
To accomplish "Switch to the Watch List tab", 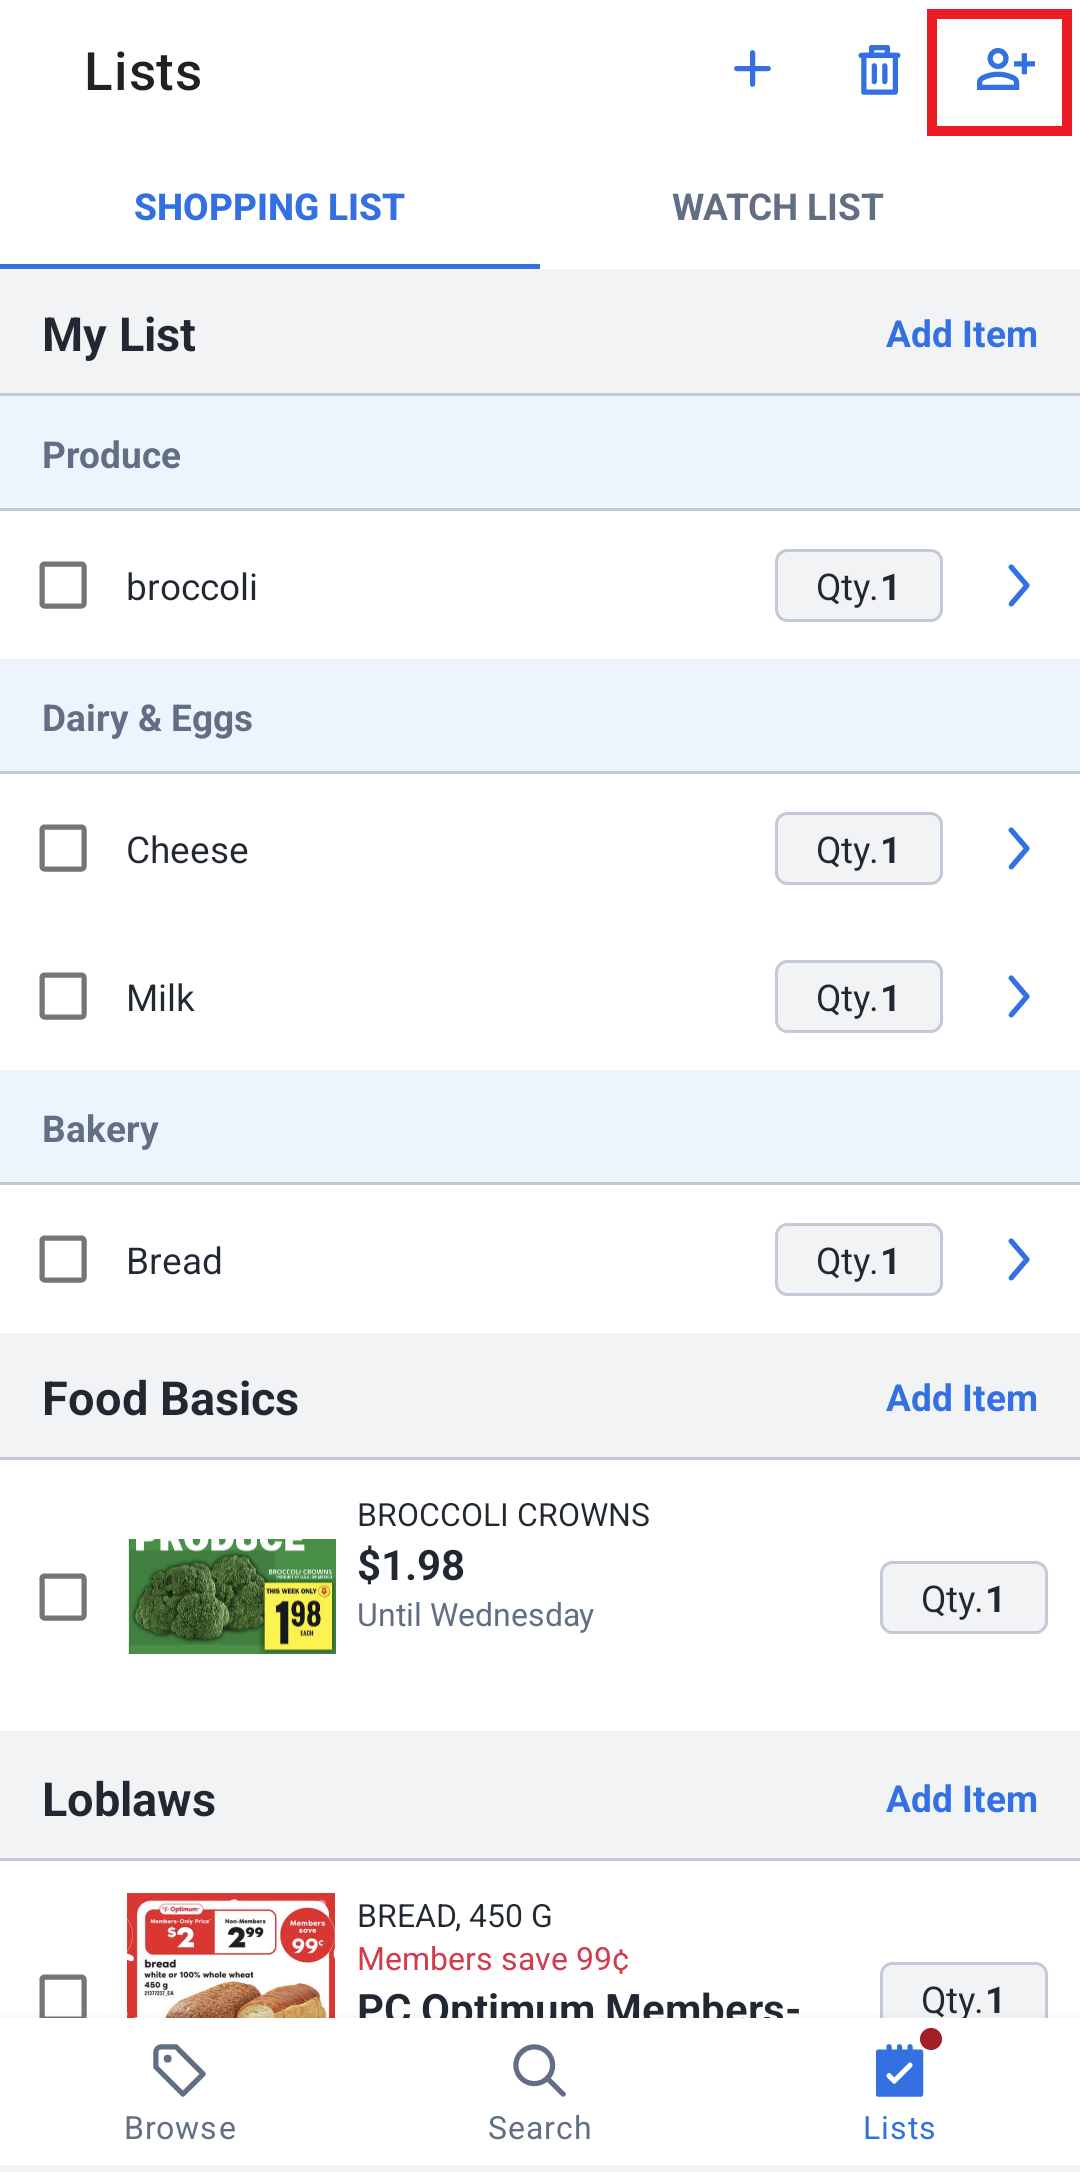I will point(778,207).
